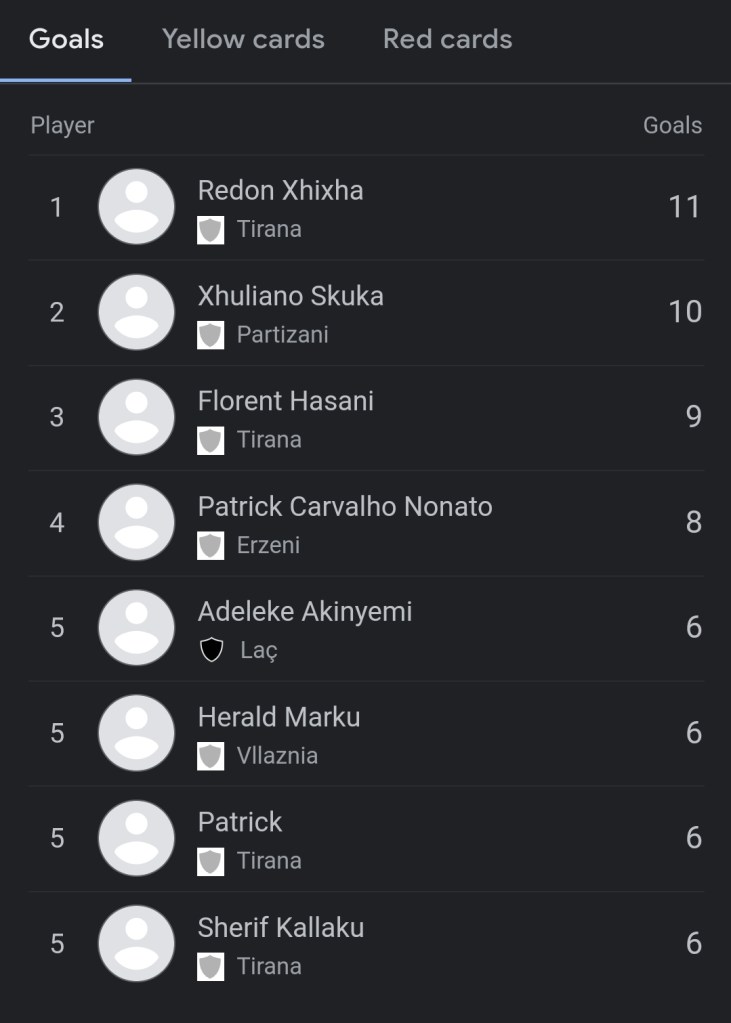
Task: Click Xhuliano Skuka's profile avatar
Action: [x=136, y=312]
